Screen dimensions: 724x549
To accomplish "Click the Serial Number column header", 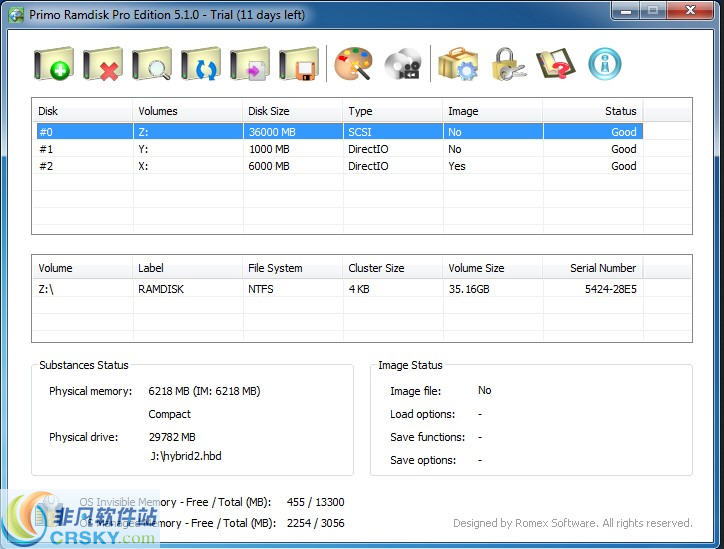I will pos(593,268).
